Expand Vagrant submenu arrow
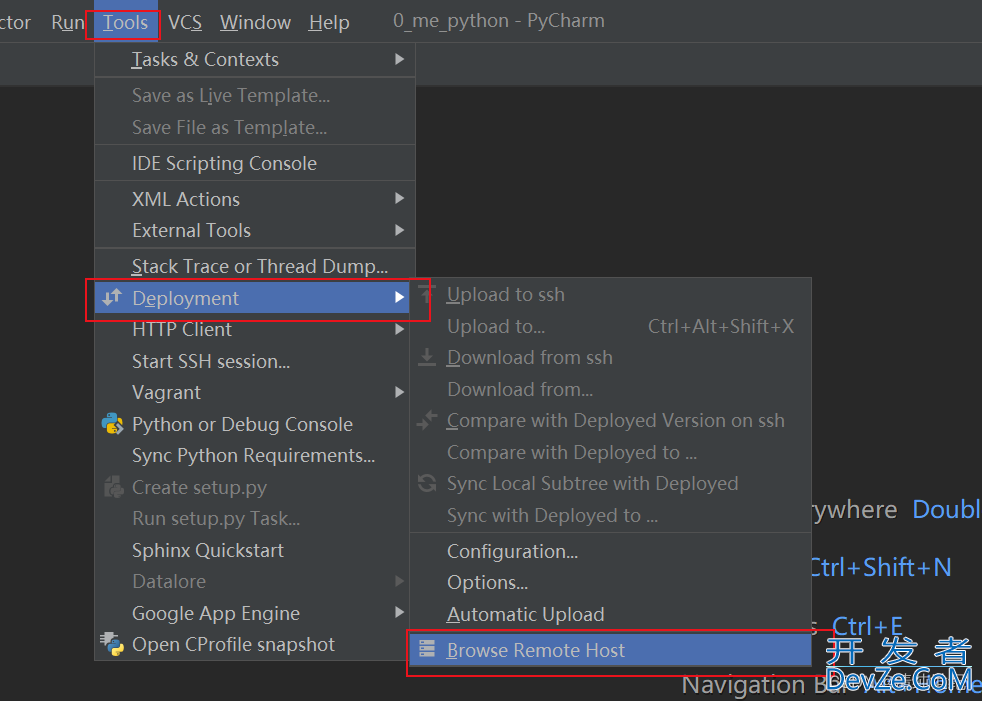 [x=400, y=393]
